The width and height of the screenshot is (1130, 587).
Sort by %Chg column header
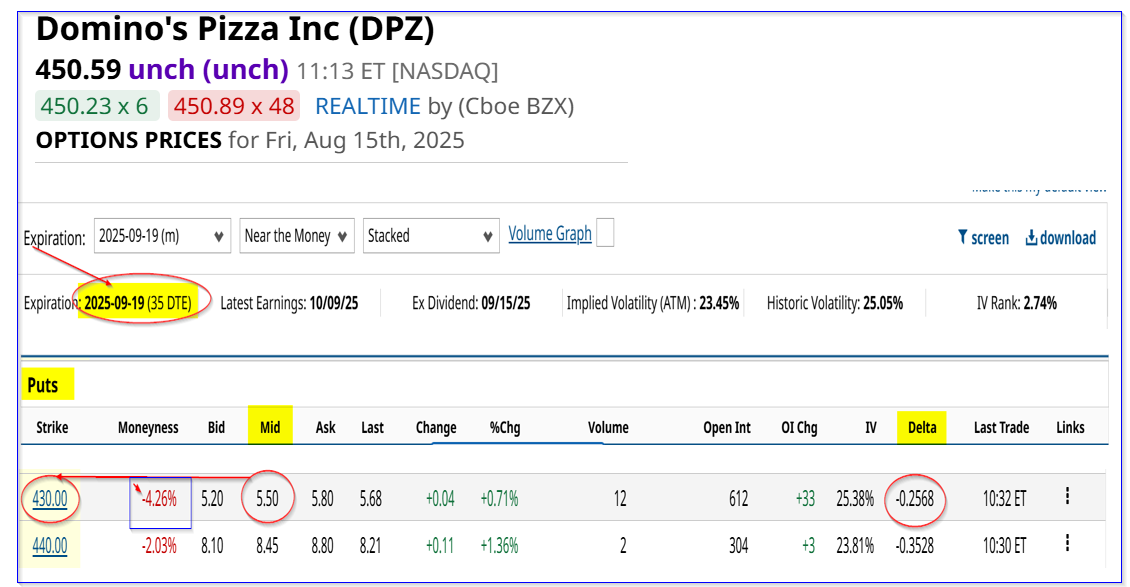[x=505, y=427]
